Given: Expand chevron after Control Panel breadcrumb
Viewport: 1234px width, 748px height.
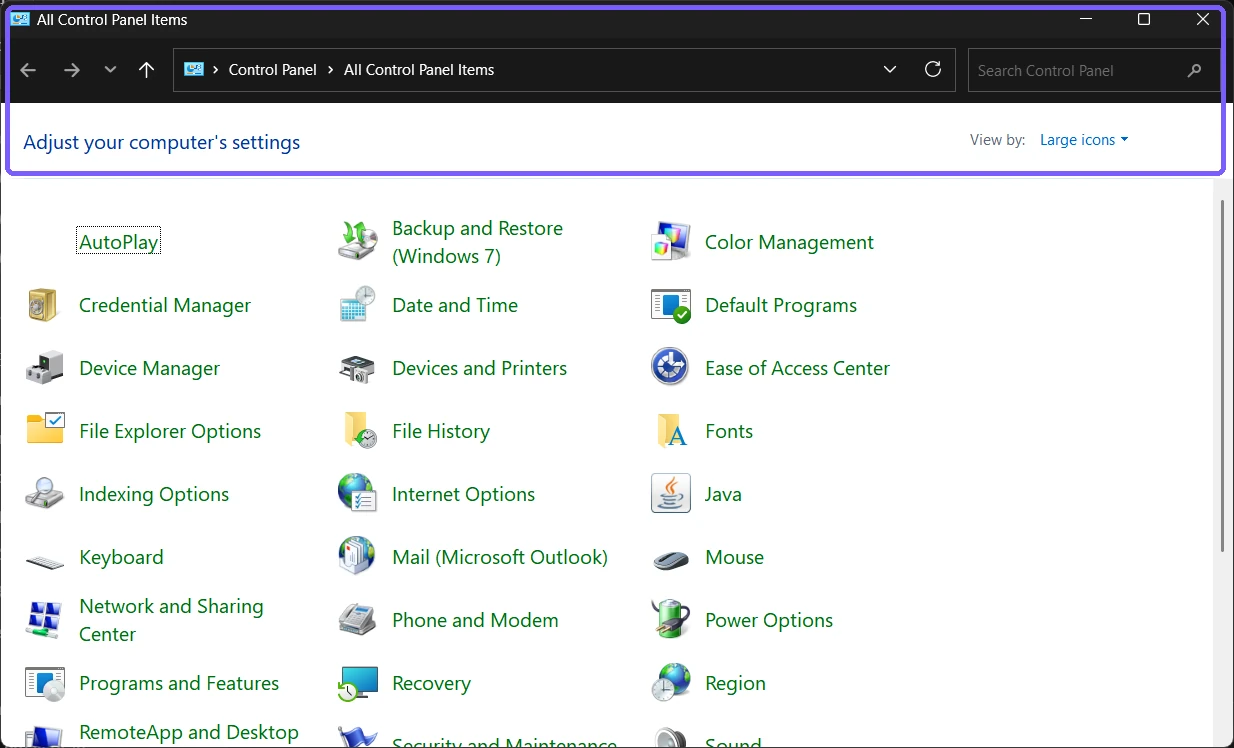Looking at the screenshot, I should pyautogui.click(x=331, y=70).
